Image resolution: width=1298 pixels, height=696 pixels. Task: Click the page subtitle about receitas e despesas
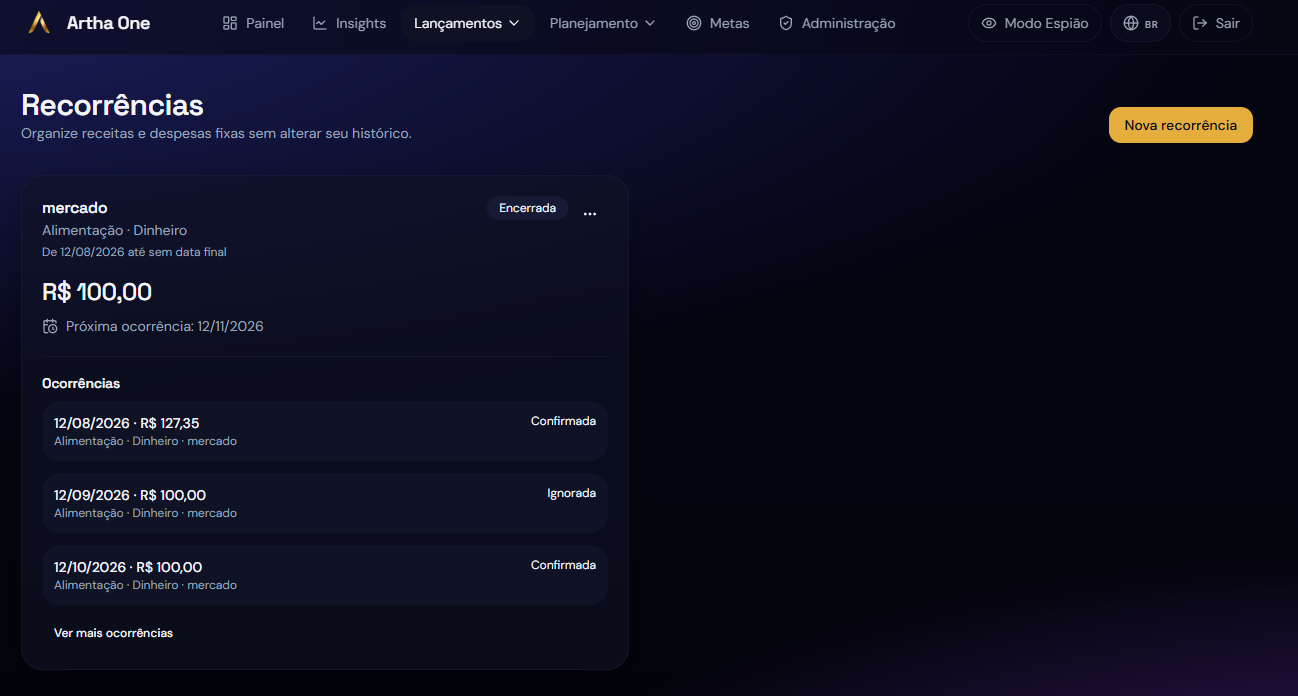(216, 133)
